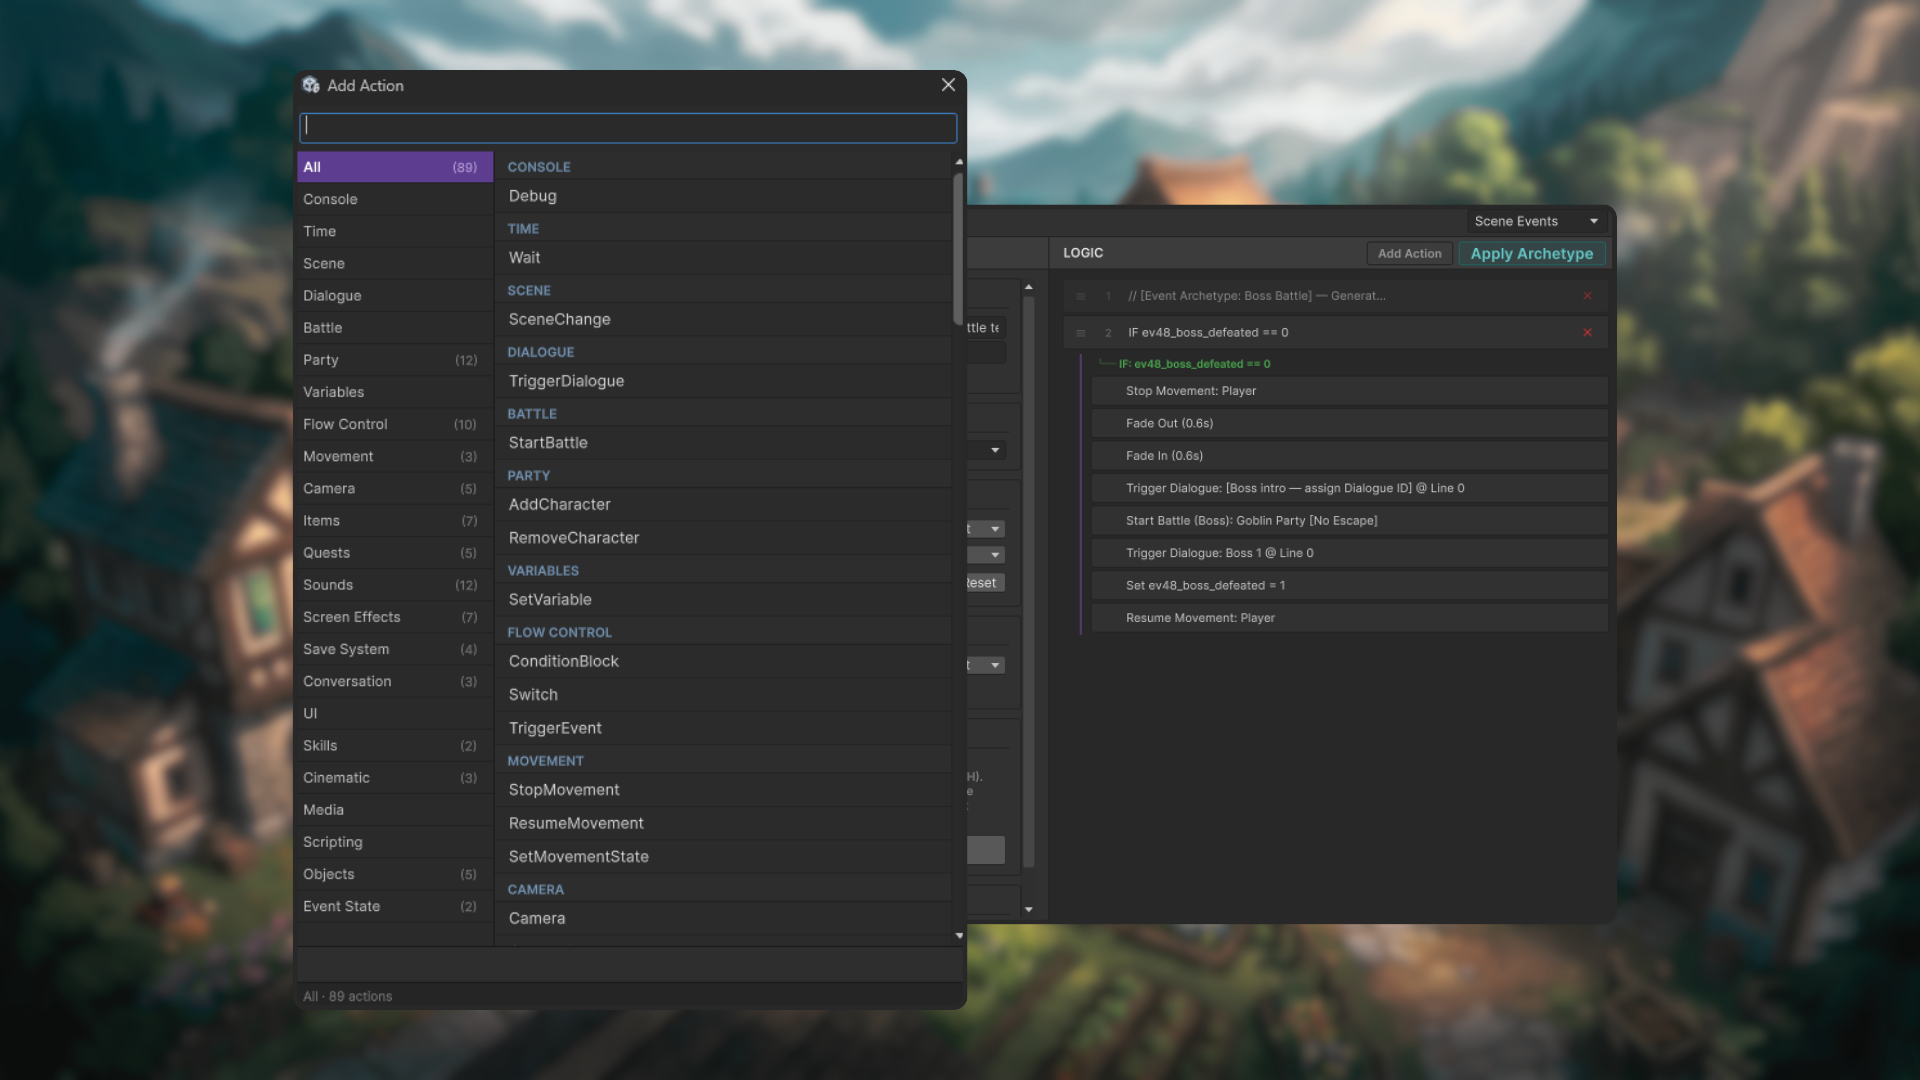
Task: Open the Skills category
Action: click(x=395, y=745)
